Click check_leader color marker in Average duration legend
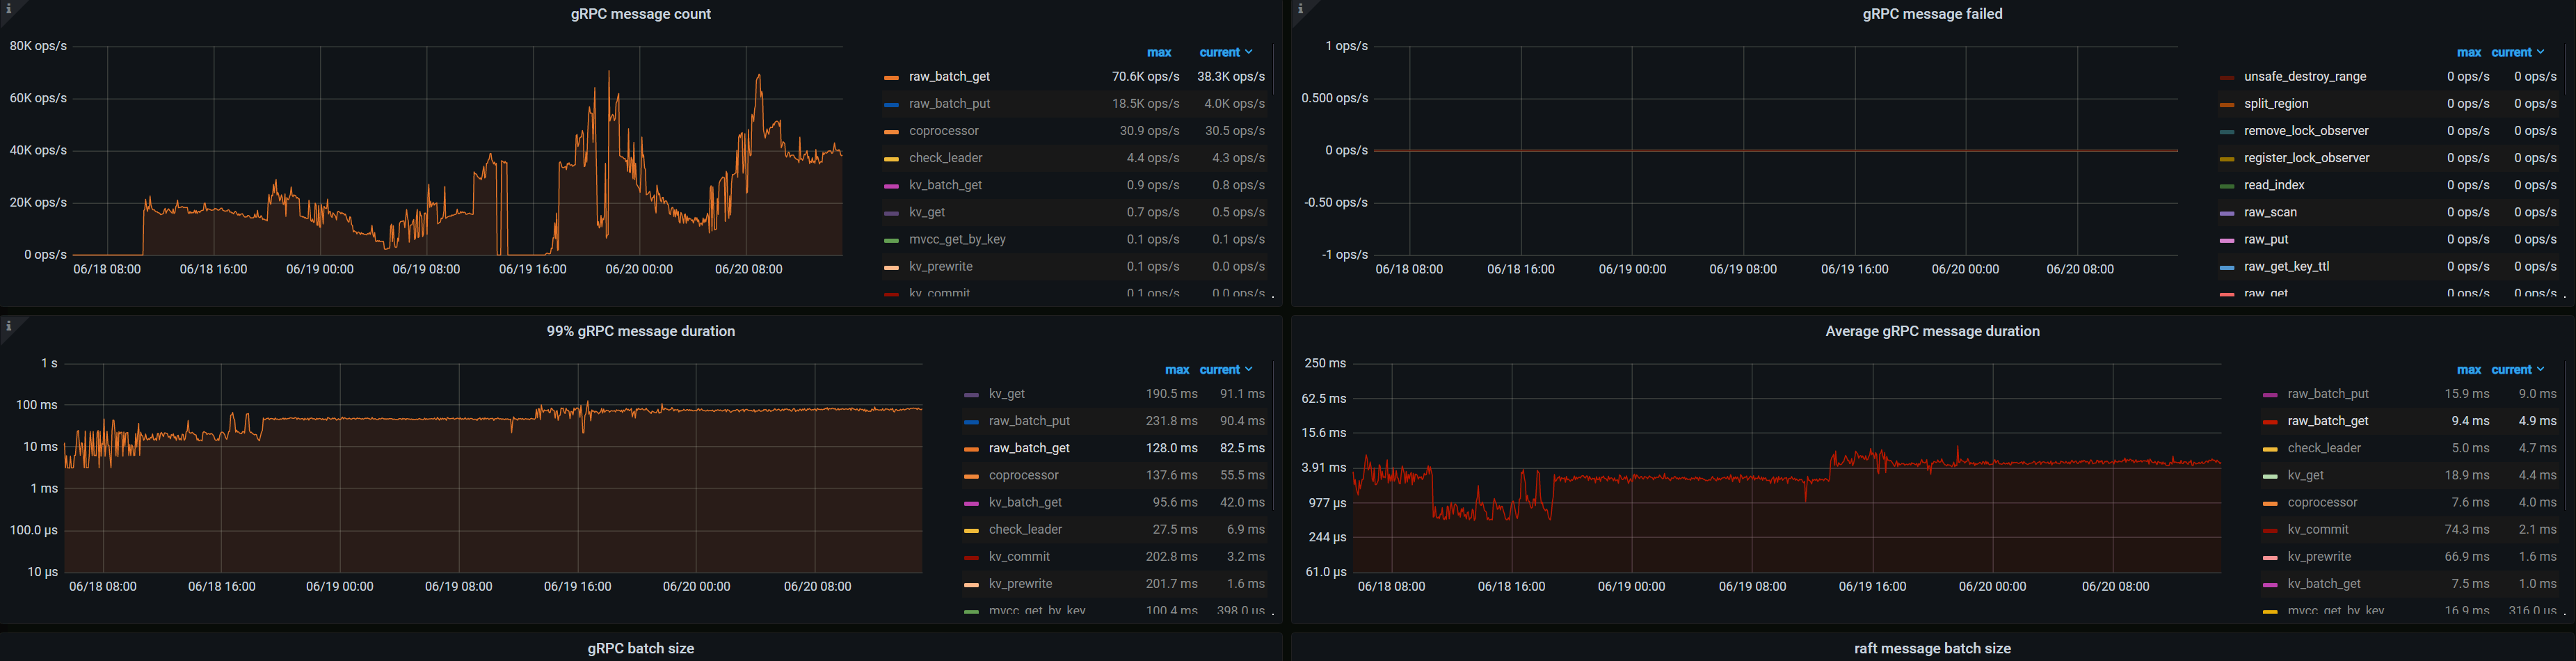 2270,449
